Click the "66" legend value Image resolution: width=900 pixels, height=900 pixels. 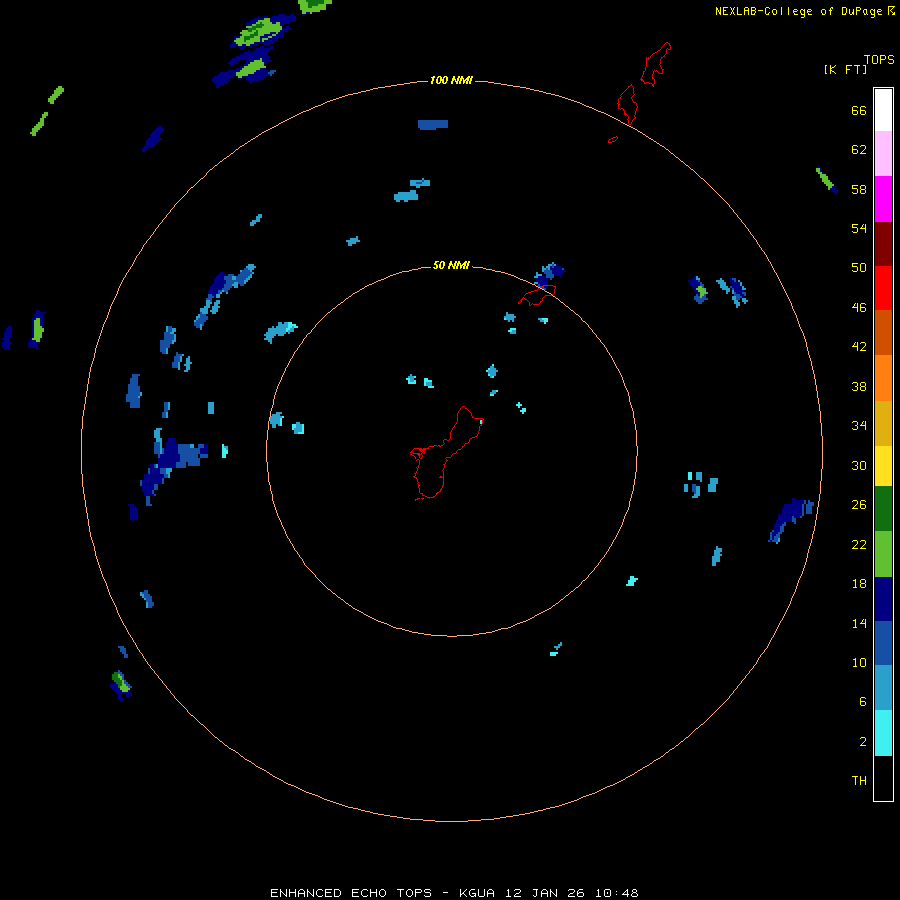[859, 110]
